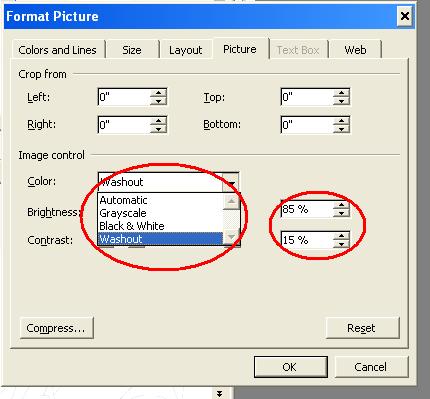This screenshot has height=399, width=430.
Task: Increase Top crop value with up arrow
Action: pyautogui.click(x=341, y=93)
